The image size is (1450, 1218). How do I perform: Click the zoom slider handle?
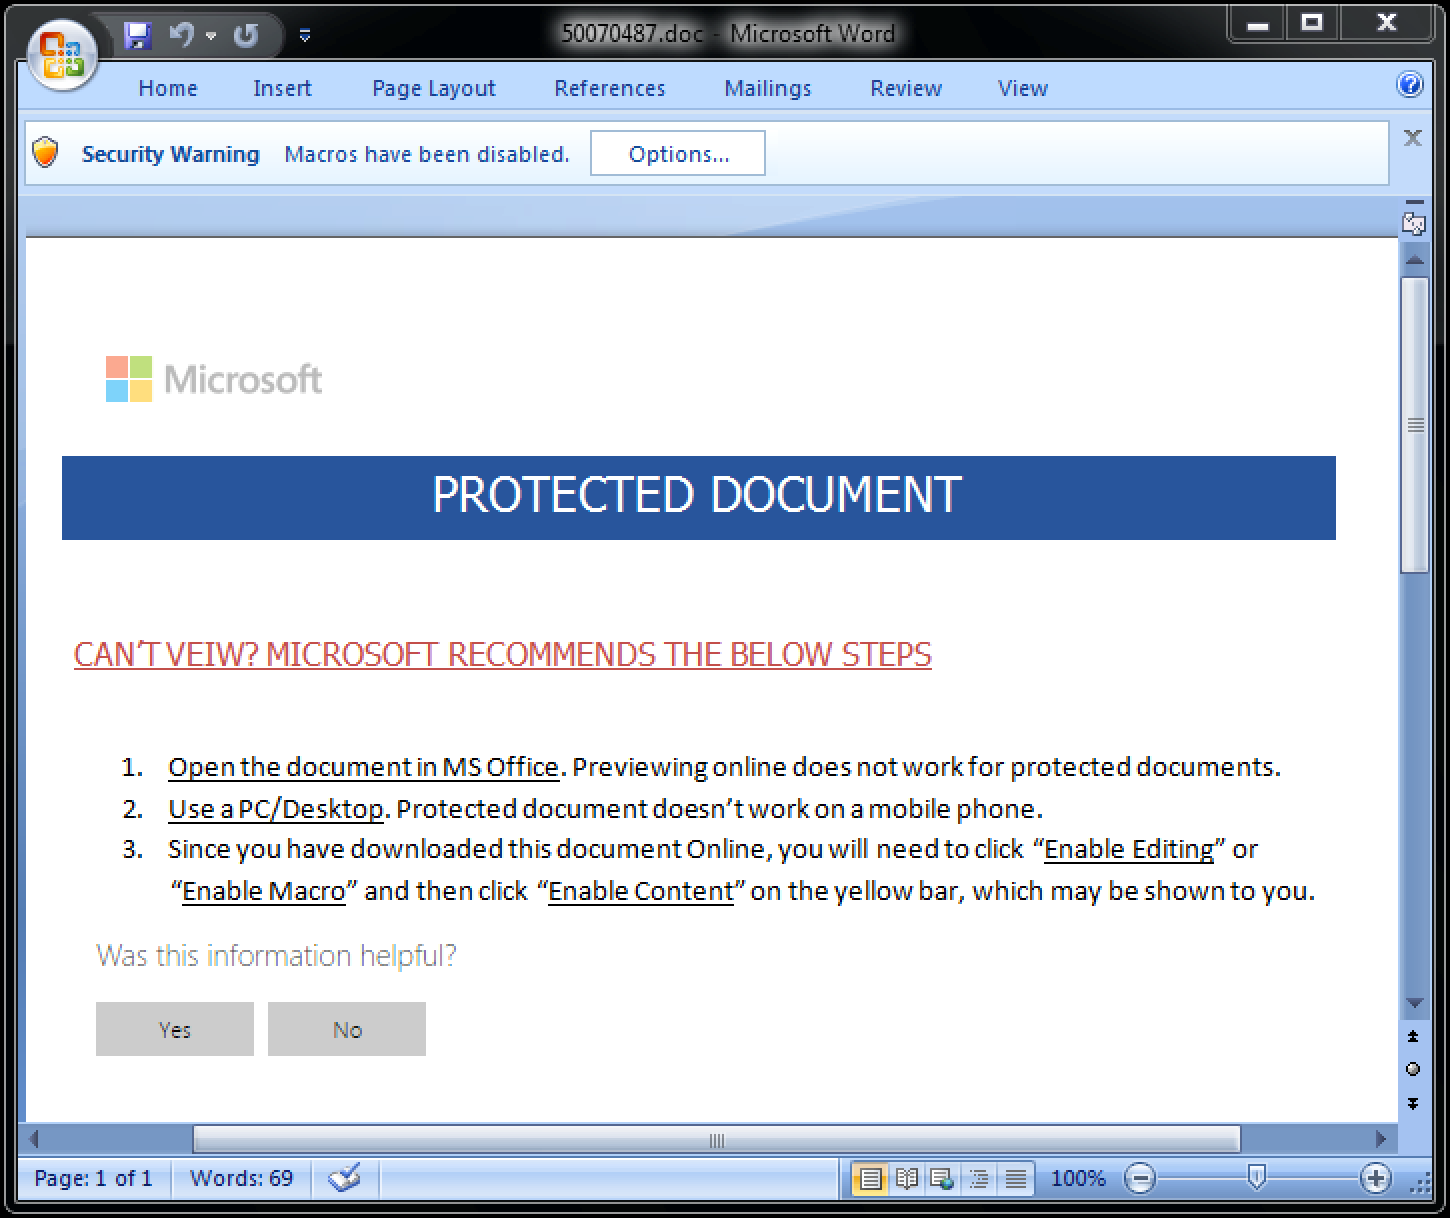1257,1179
